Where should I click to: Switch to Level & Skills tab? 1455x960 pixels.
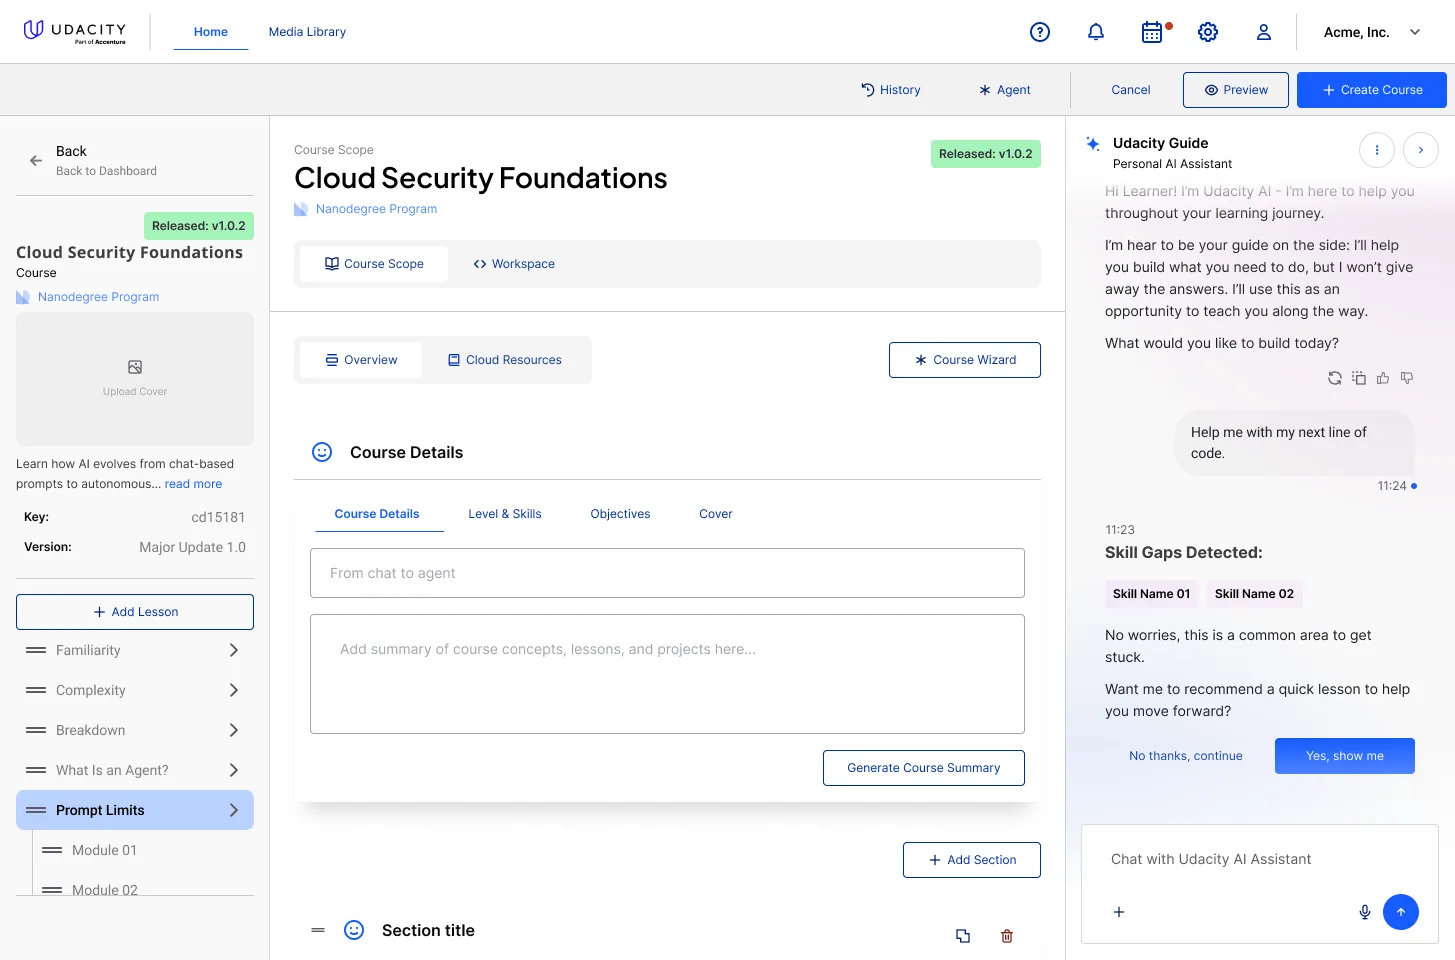(505, 514)
